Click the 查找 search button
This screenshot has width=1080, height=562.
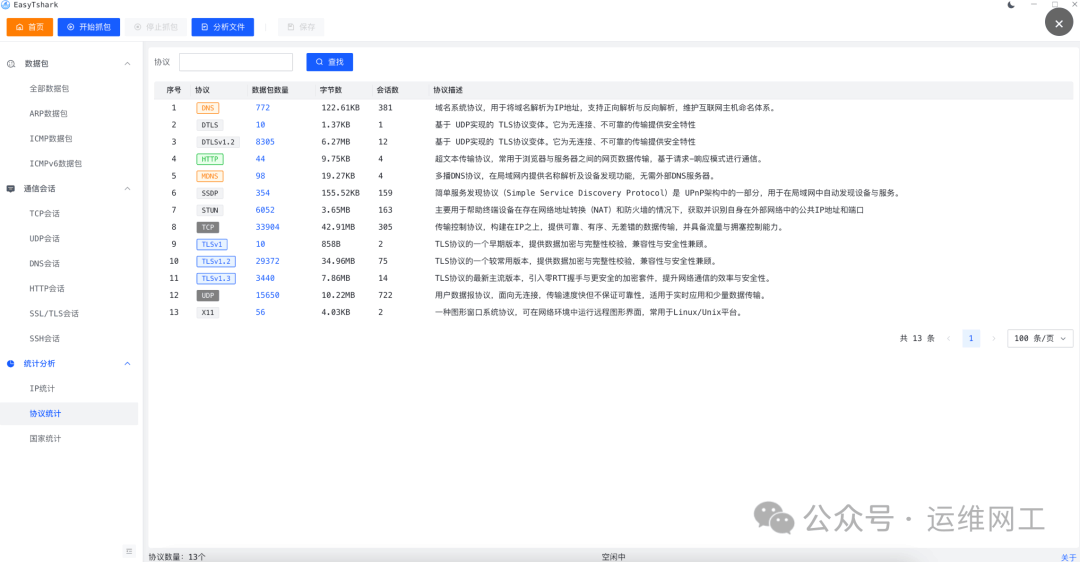[329, 62]
